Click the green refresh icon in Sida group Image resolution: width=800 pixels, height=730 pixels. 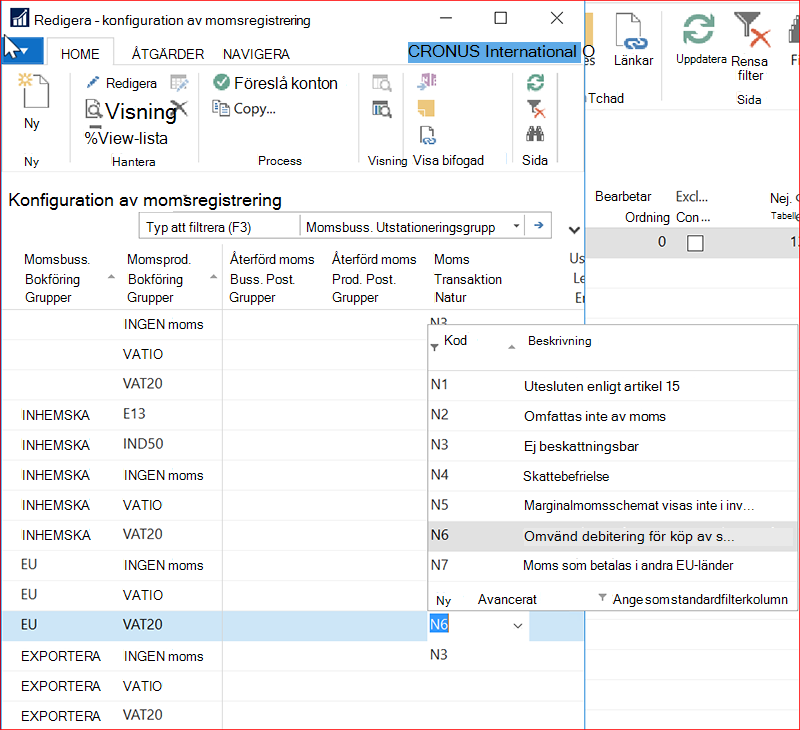click(535, 82)
